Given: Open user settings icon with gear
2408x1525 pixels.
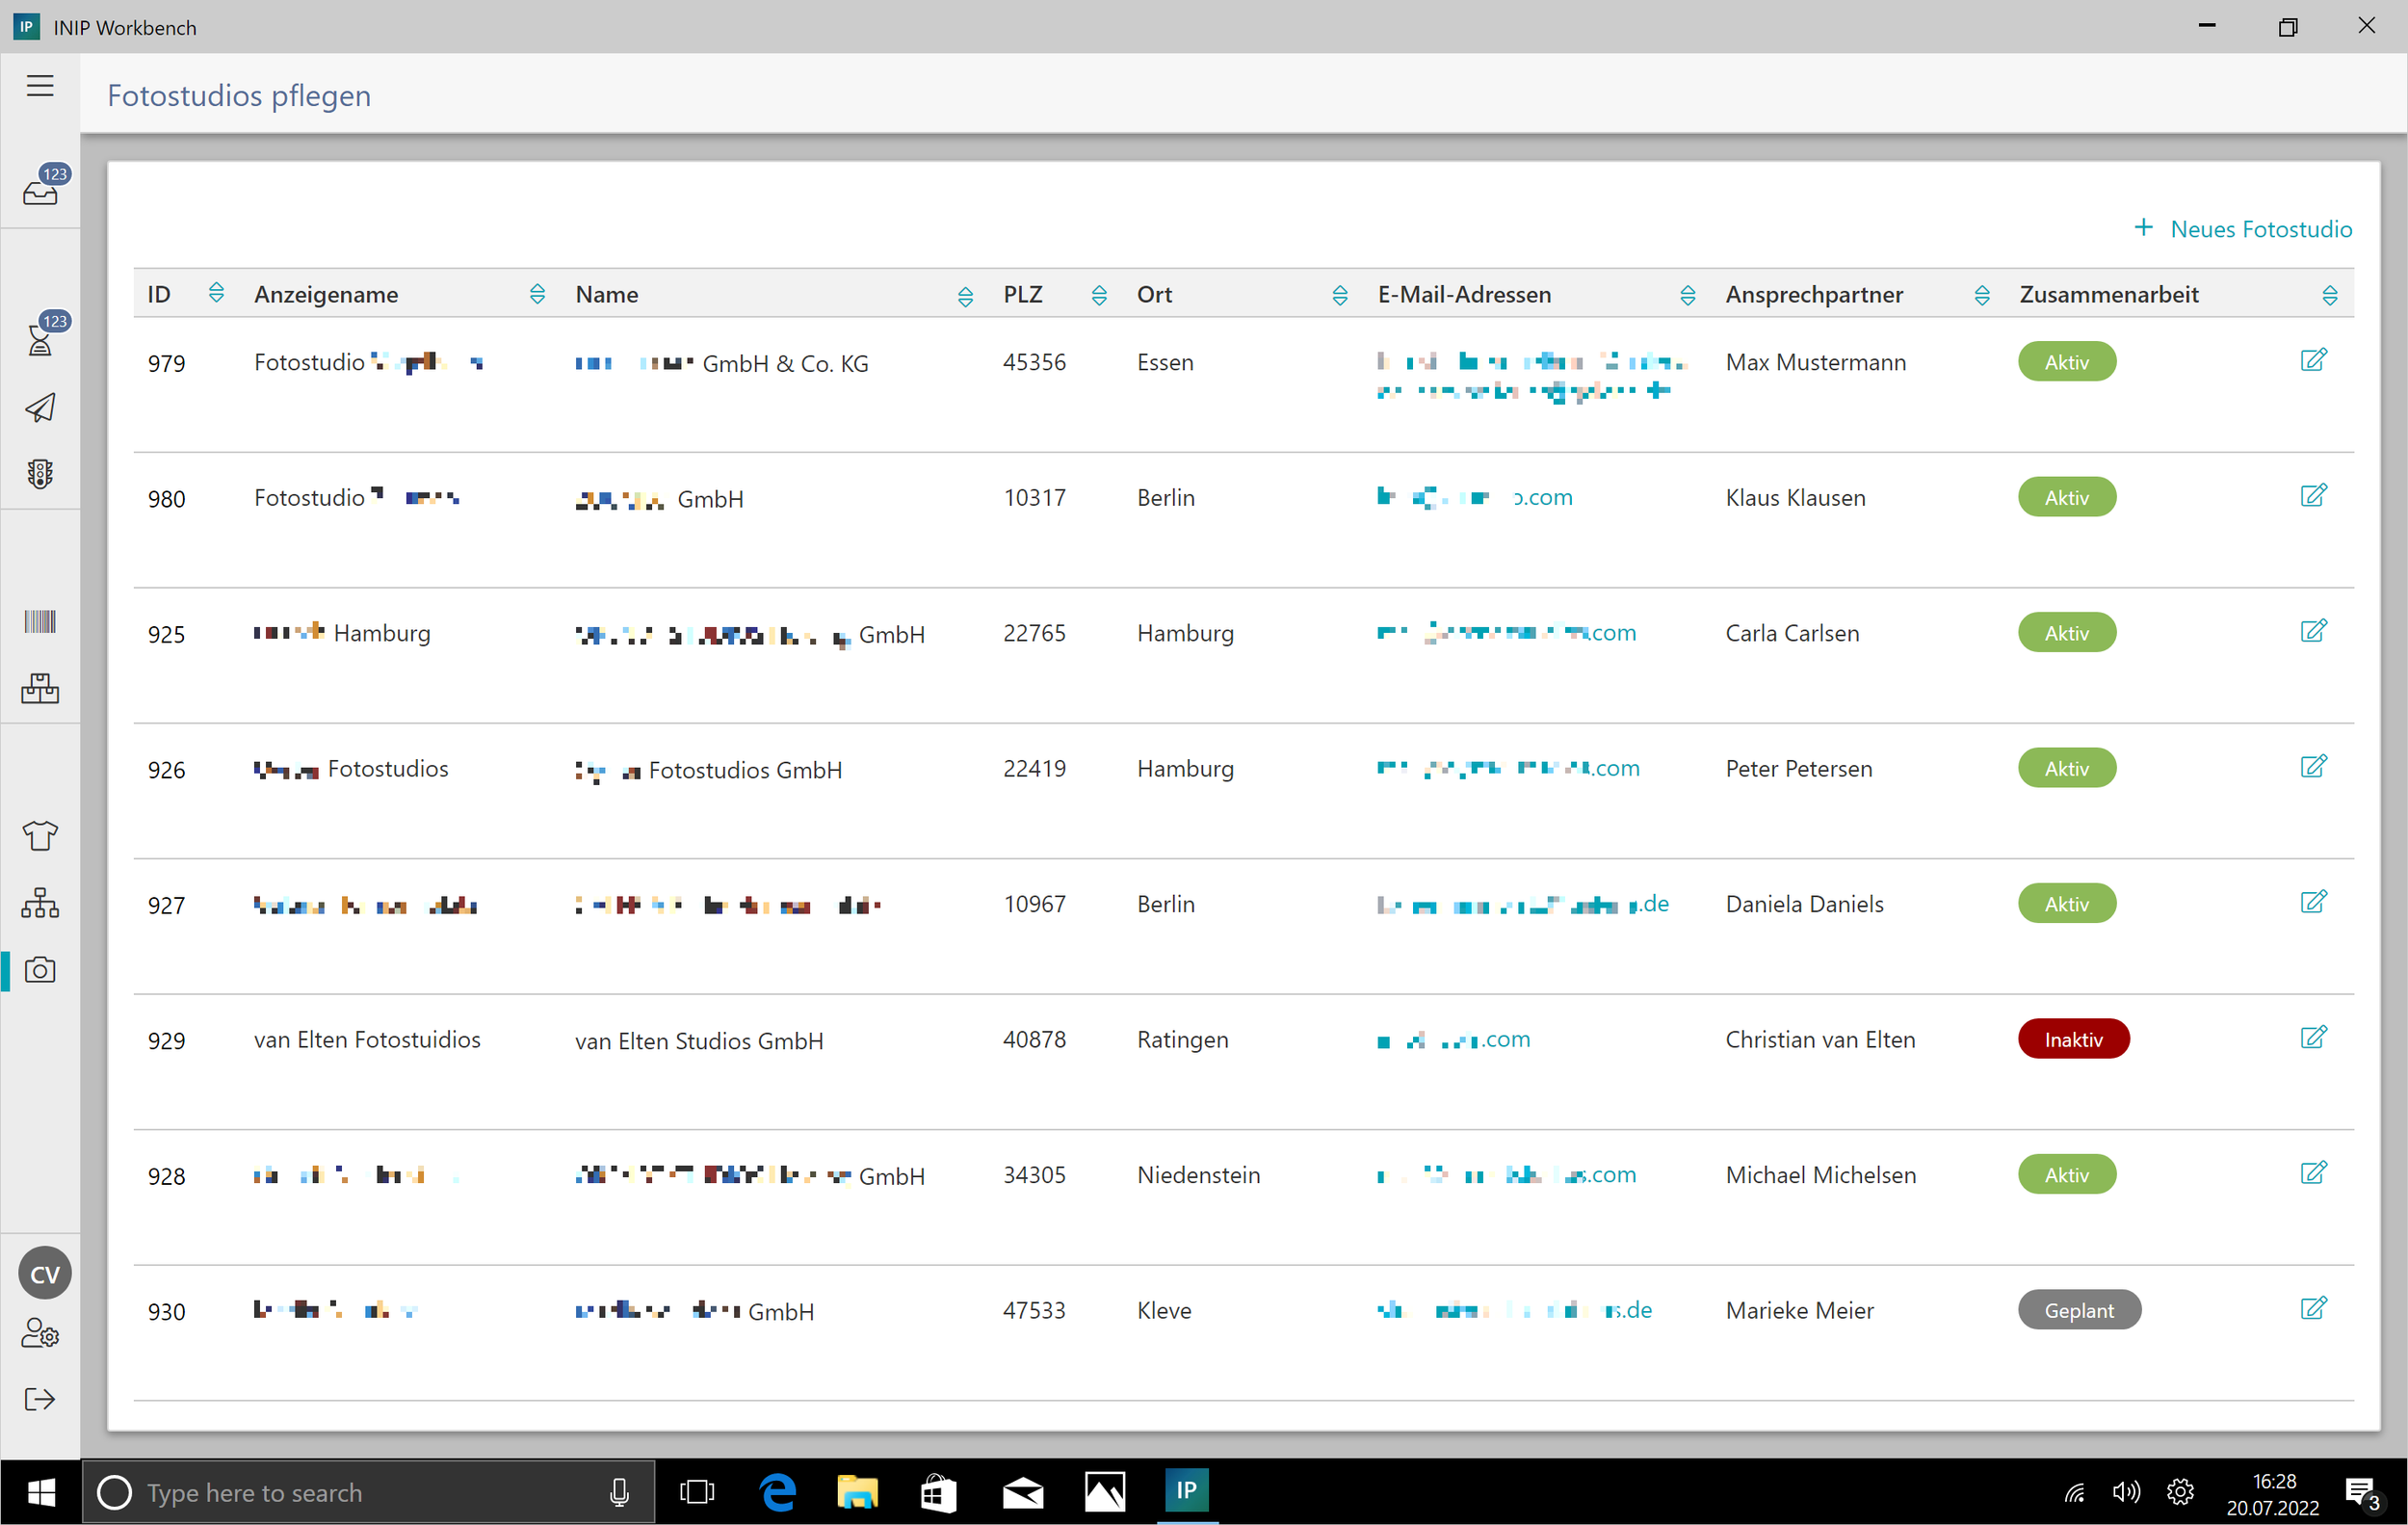Looking at the screenshot, I should point(40,1334).
